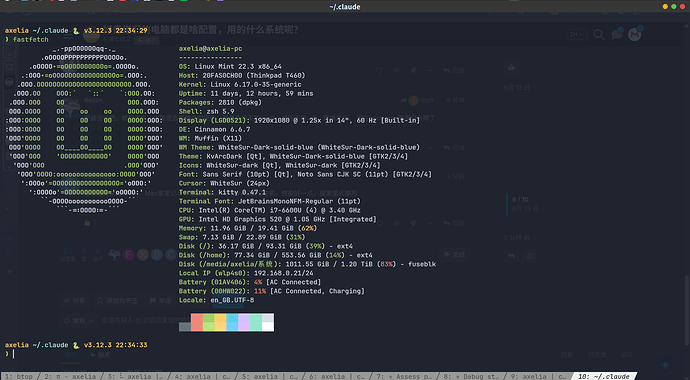Click 'Muffin (X11)' WM value

pyautogui.click(x=218, y=138)
